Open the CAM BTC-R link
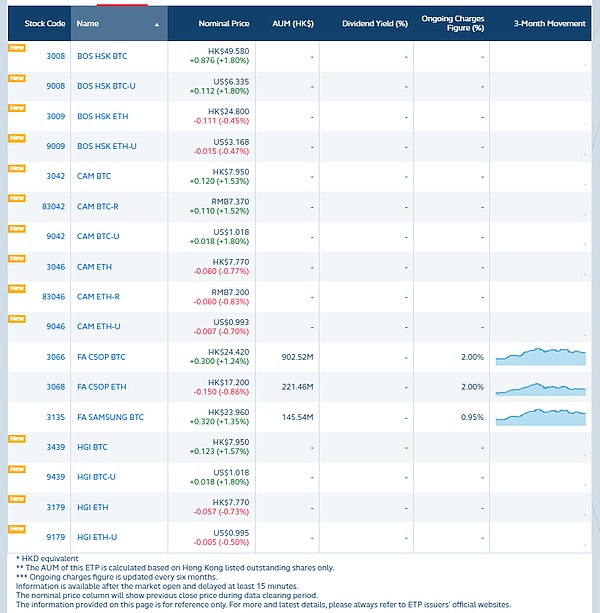This screenshot has height=613, width=600. pyautogui.click(x=99, y=206)
